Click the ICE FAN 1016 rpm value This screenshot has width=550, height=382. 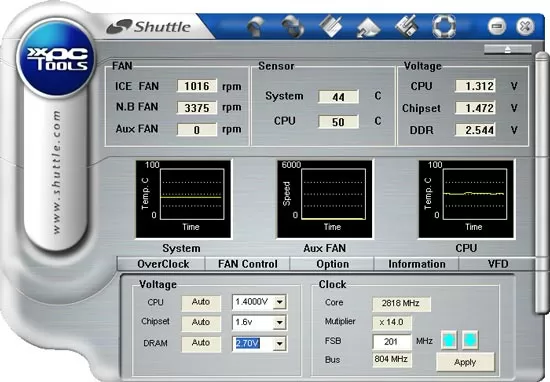(197, 86)
